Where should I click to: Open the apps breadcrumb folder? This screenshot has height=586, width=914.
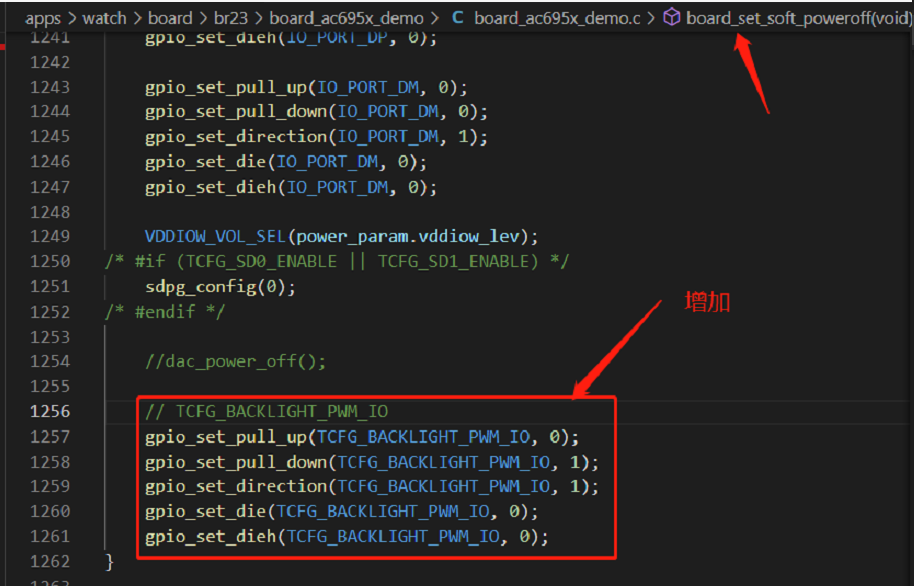(43, 19)
